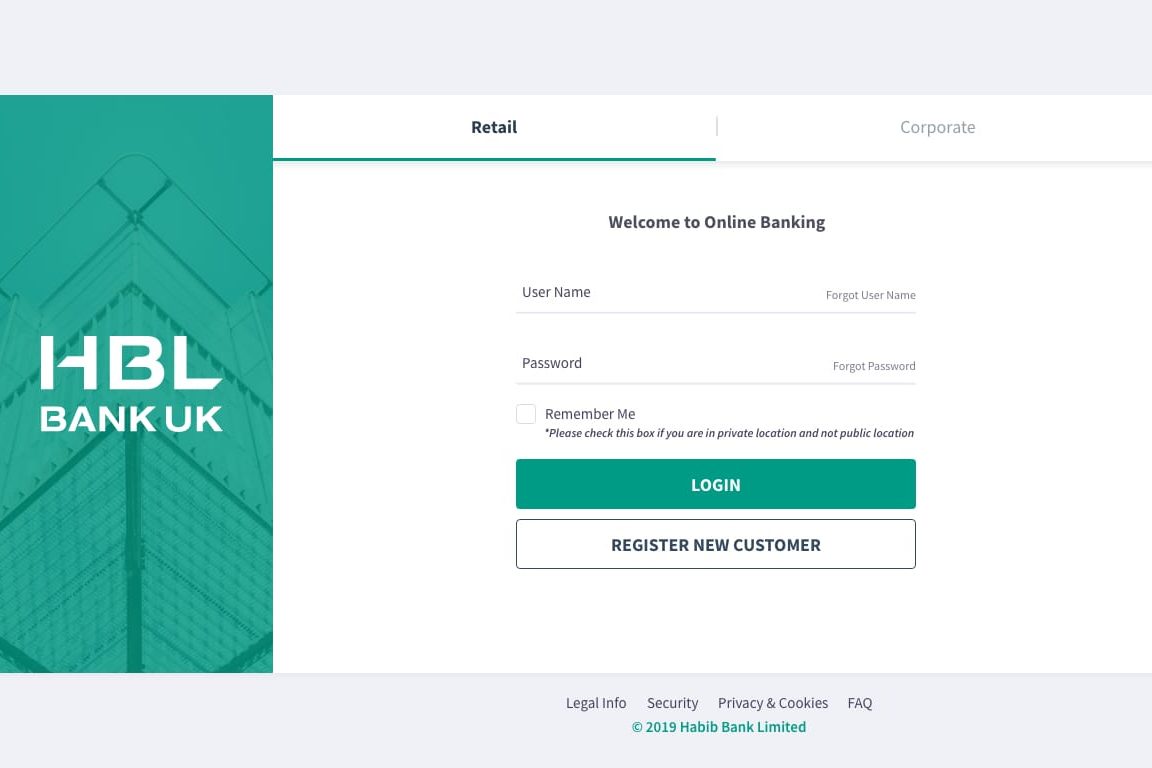Enable the Remember Me checkbox
The image size is (1152, 768).
click(x=525, y=413)
